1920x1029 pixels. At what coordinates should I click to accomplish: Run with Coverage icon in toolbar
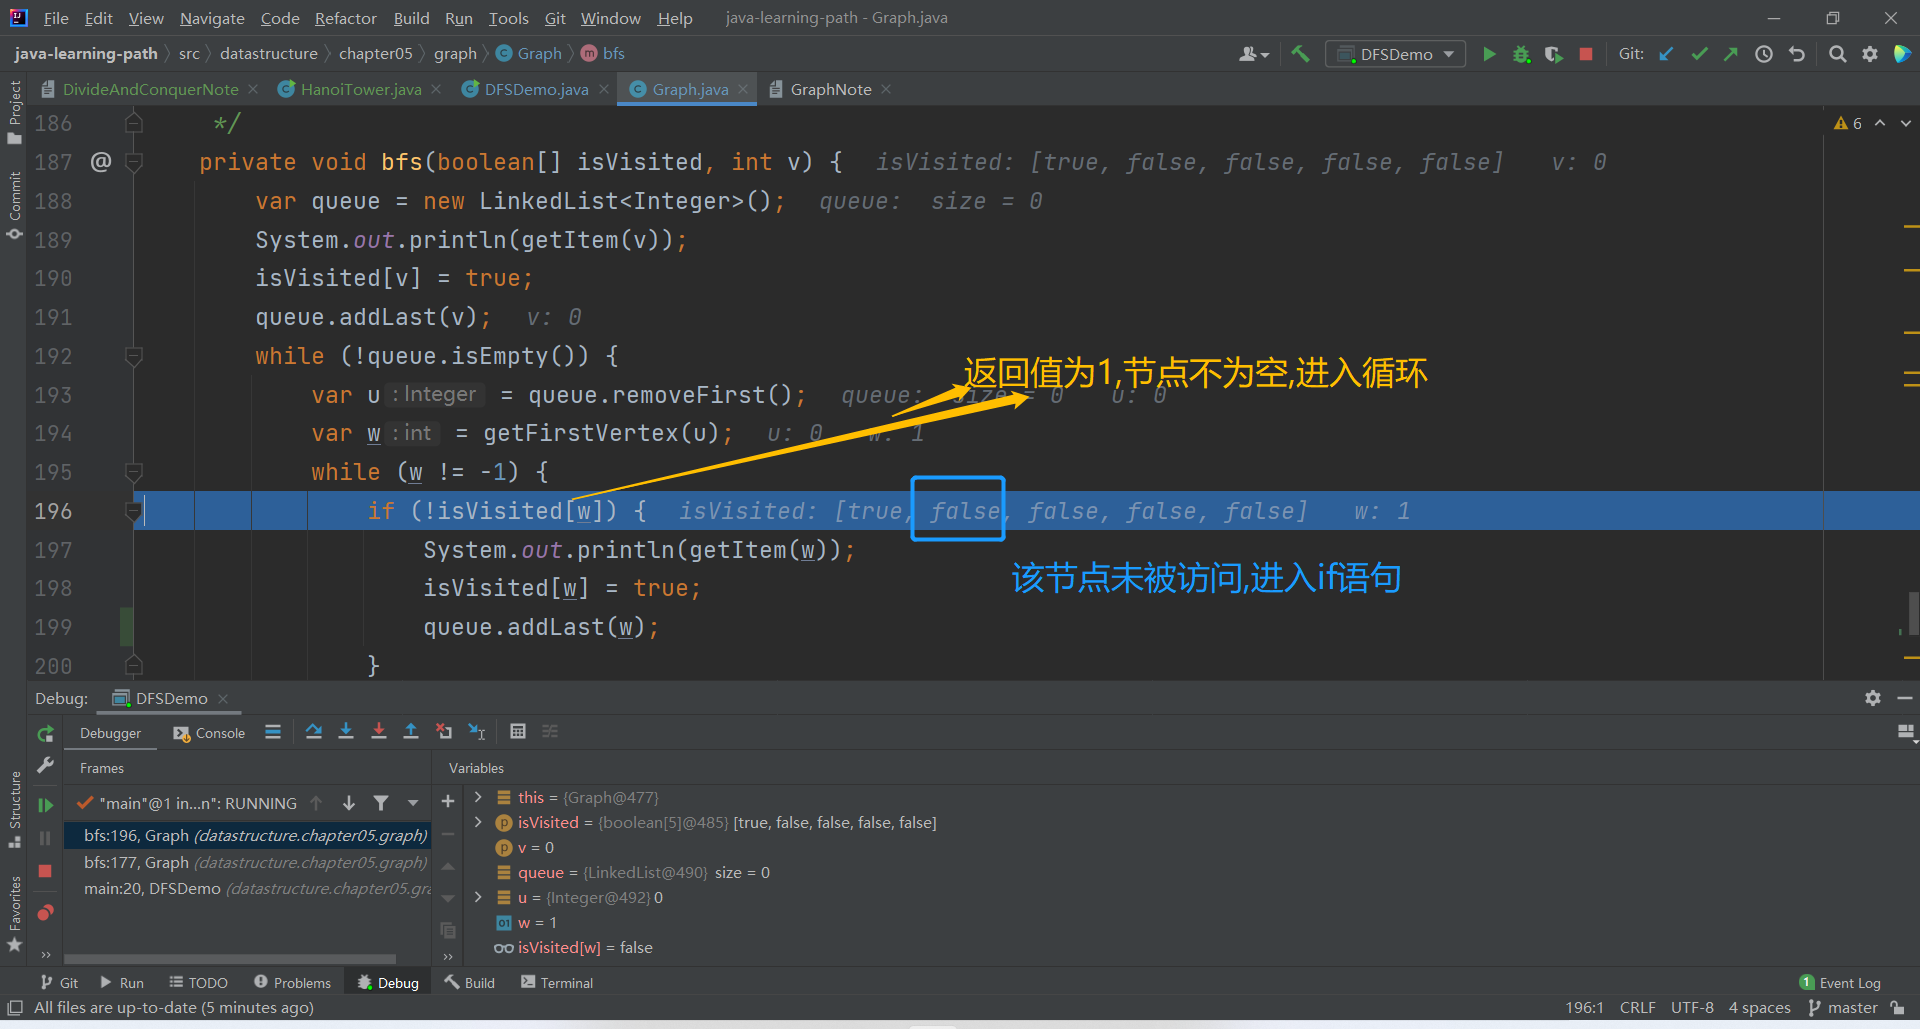click(1553, 54)
